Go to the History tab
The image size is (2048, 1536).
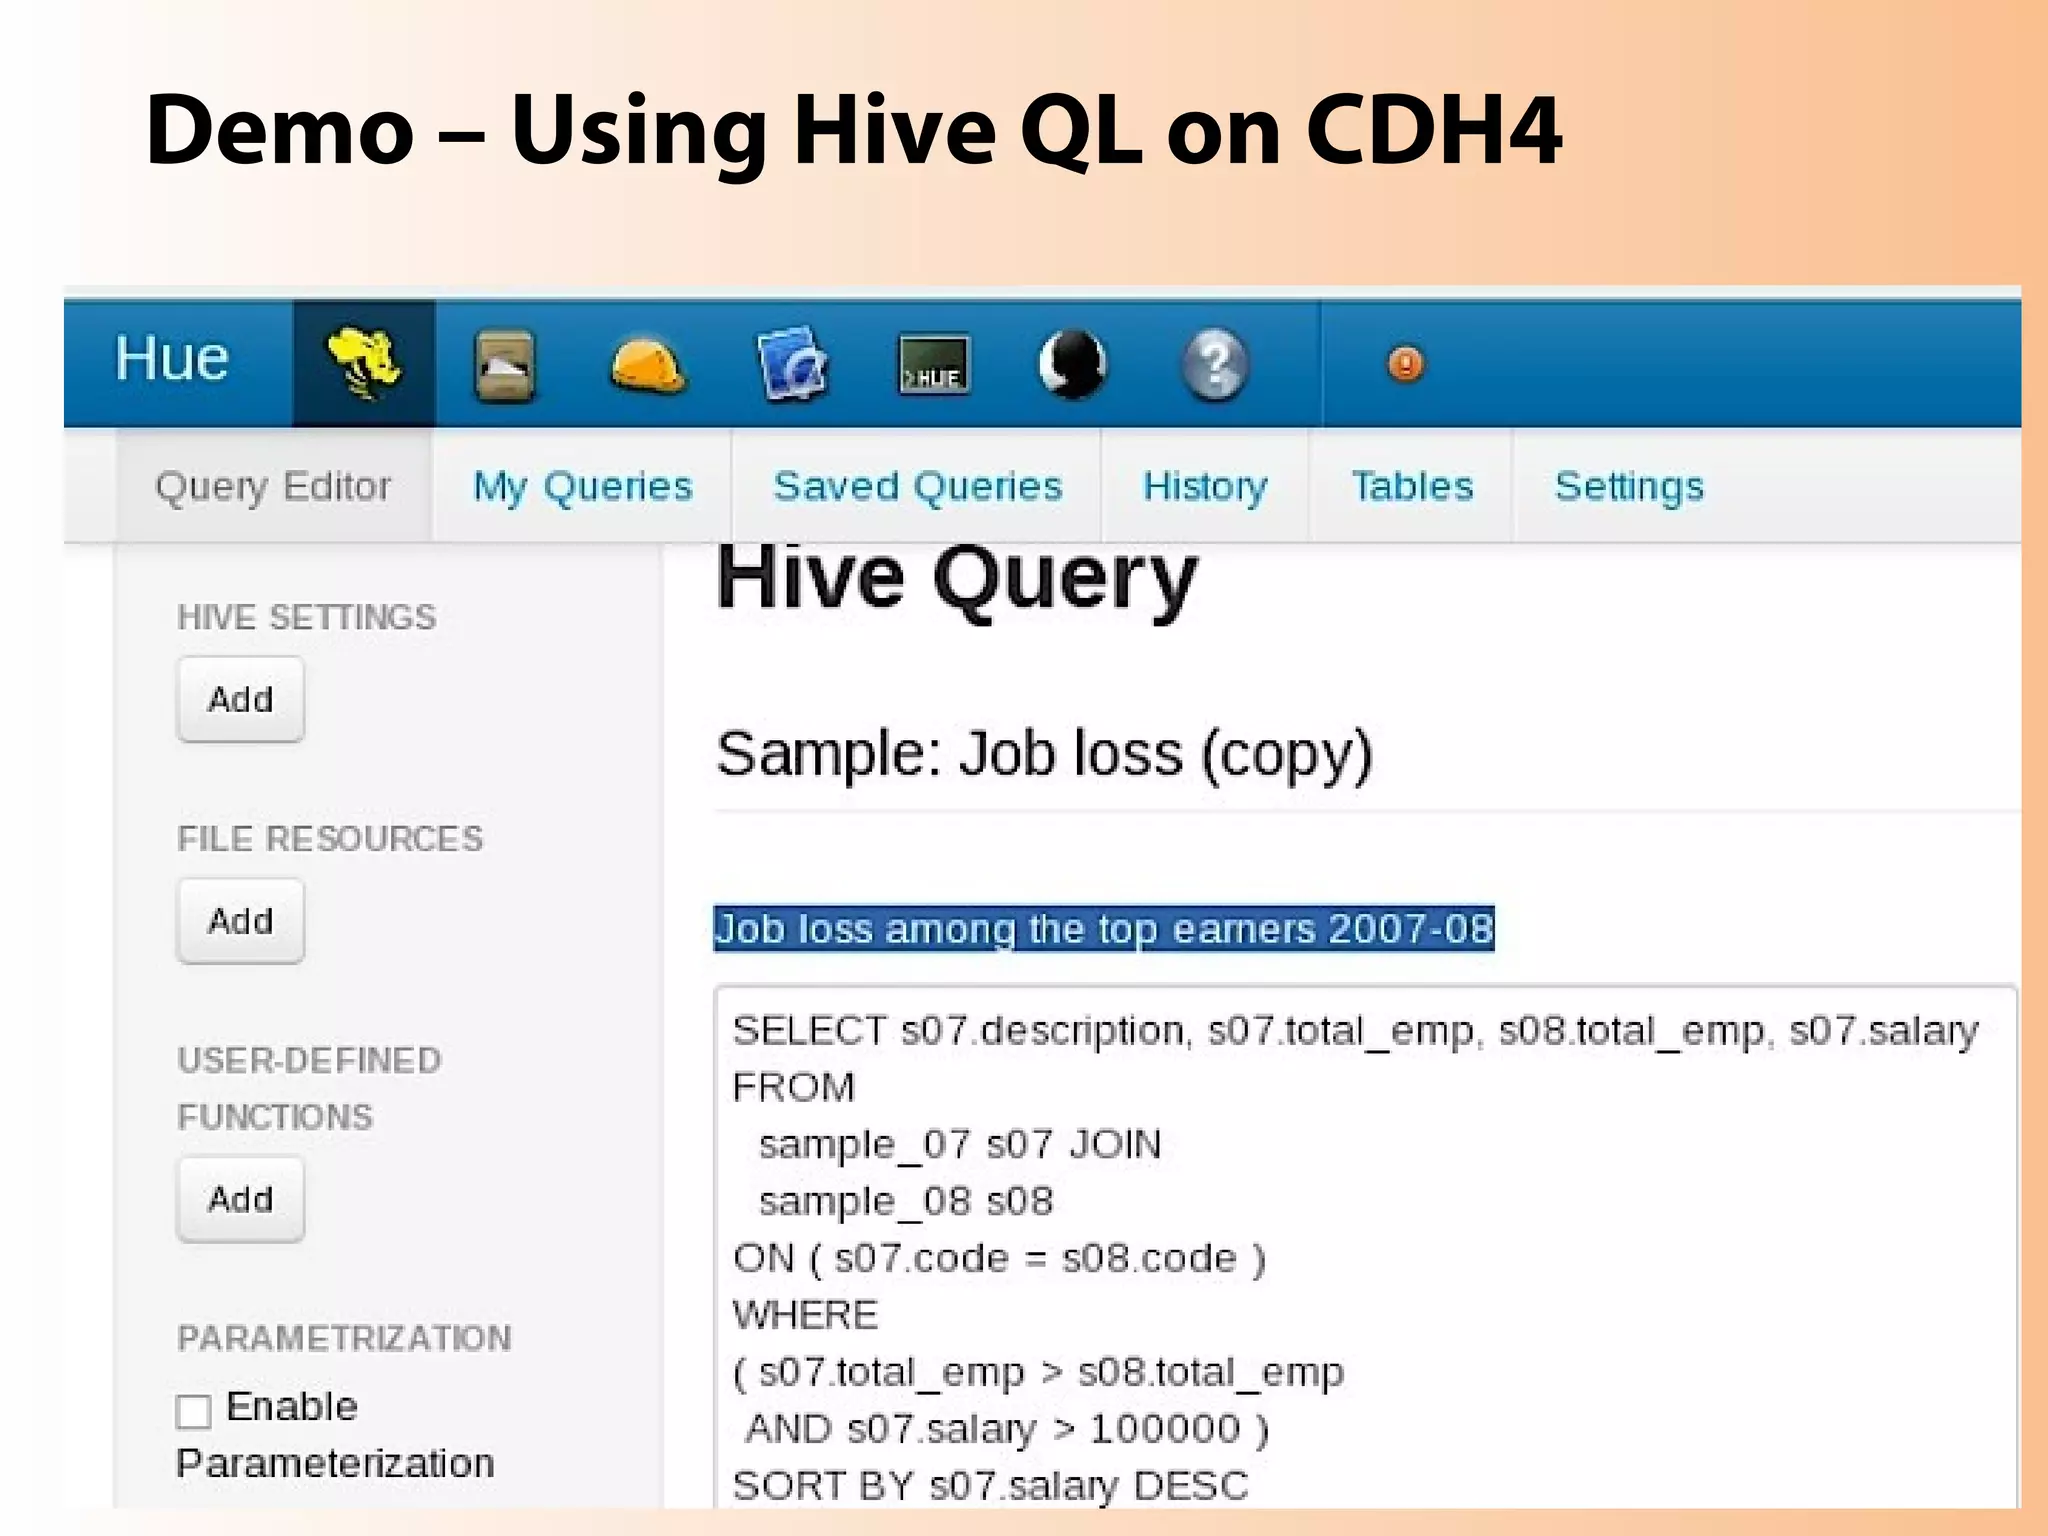tap(1205, 487)
